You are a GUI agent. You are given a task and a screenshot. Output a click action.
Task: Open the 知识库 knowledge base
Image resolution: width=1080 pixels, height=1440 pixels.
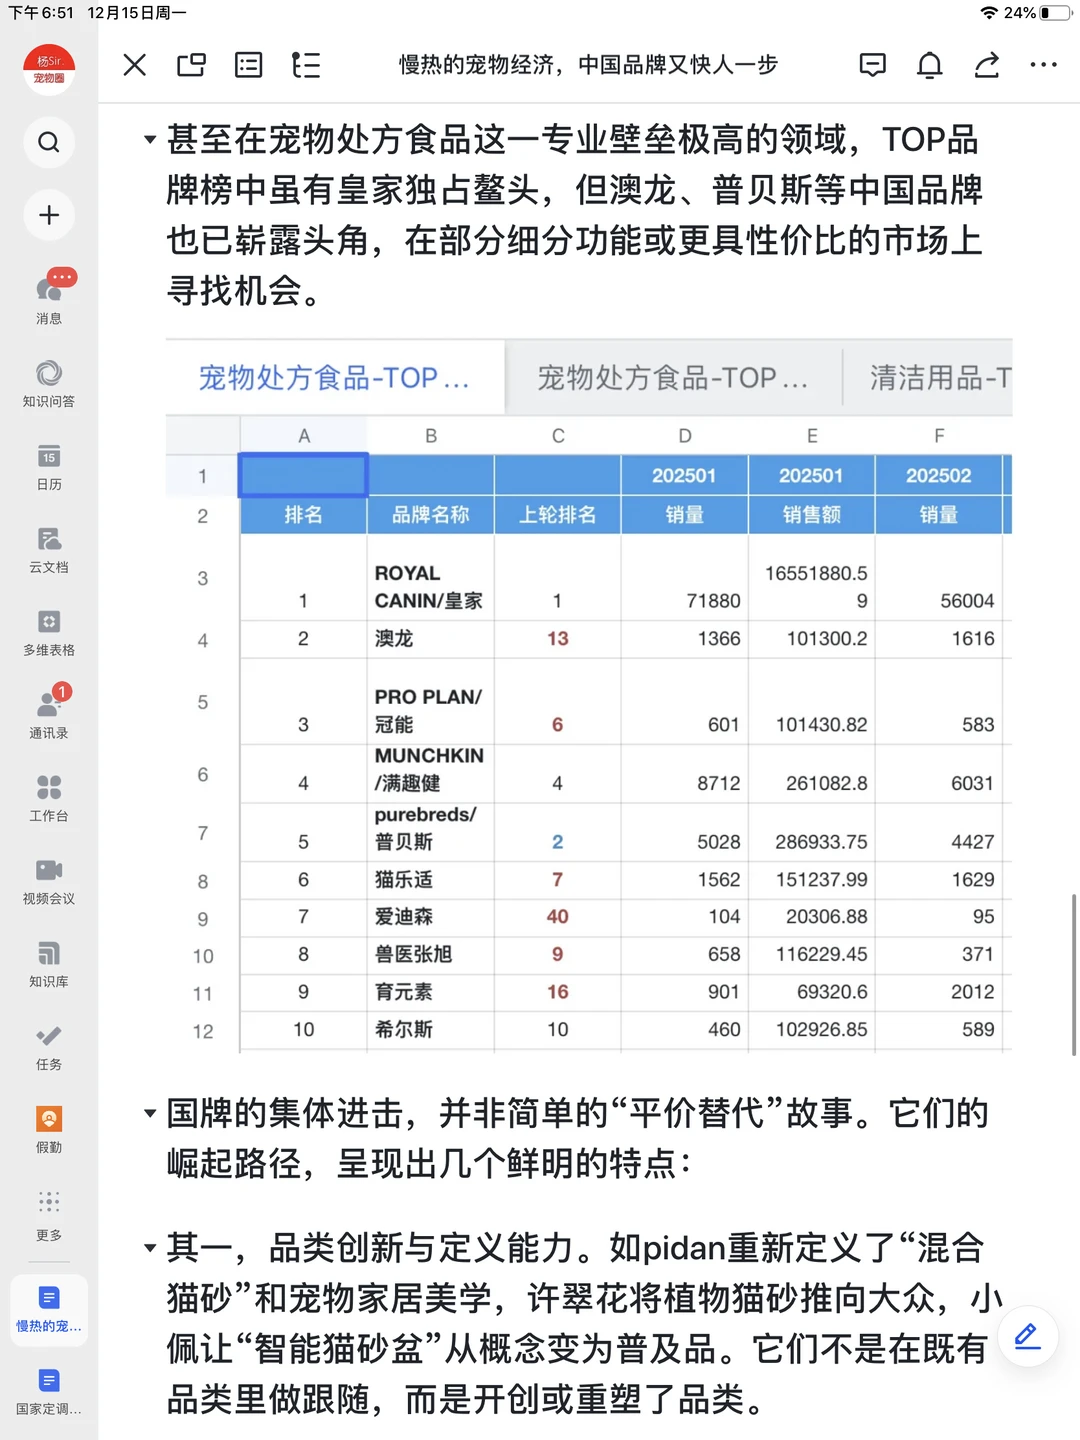tap(48, 960)
